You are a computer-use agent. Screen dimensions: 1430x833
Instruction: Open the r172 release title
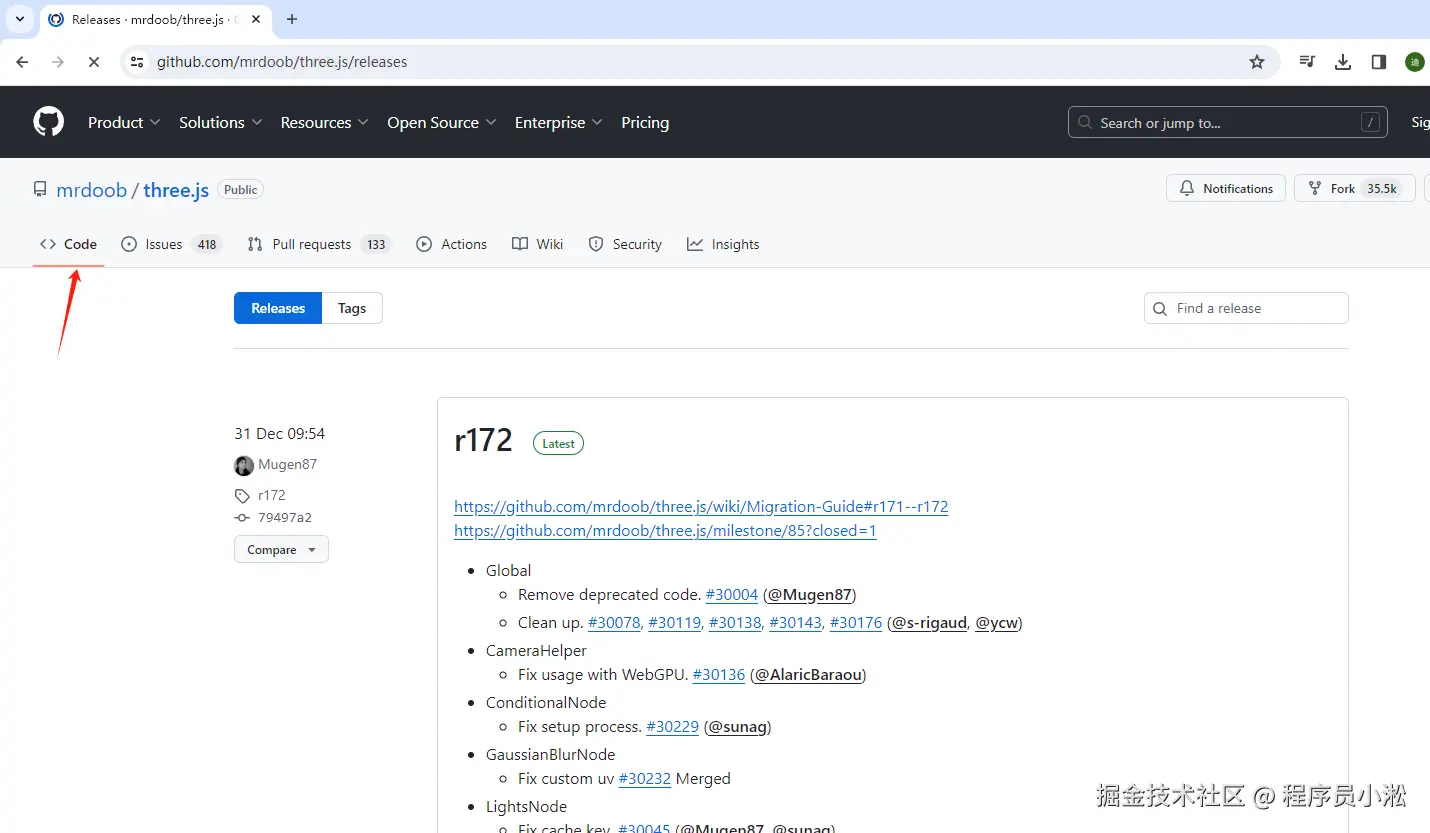[483, 440]
